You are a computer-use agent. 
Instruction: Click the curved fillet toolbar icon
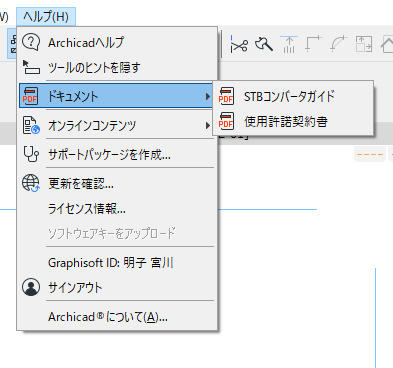339,44
